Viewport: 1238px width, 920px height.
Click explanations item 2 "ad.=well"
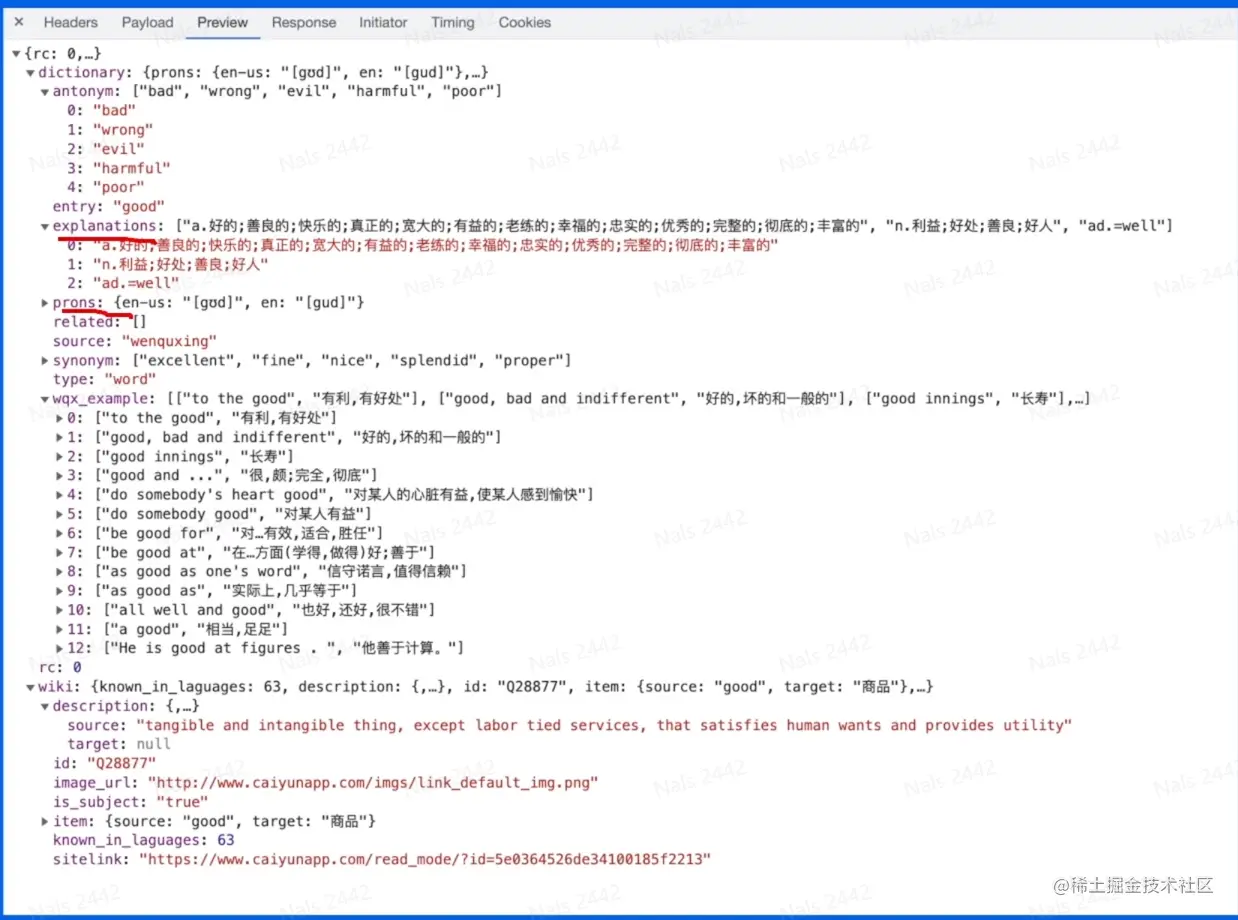136,283
